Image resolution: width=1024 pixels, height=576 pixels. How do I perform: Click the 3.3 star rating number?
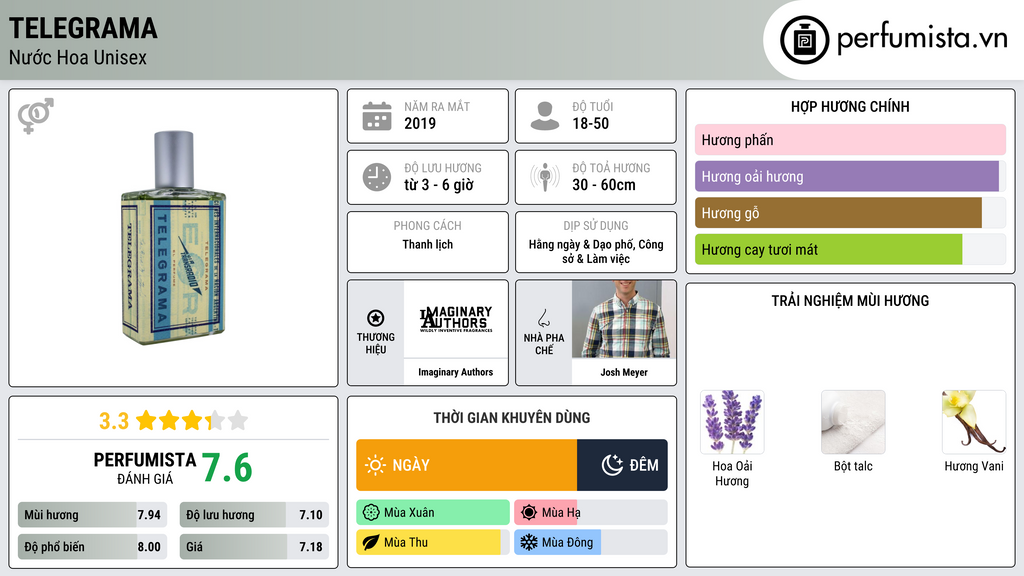click(x=114, y=421)
